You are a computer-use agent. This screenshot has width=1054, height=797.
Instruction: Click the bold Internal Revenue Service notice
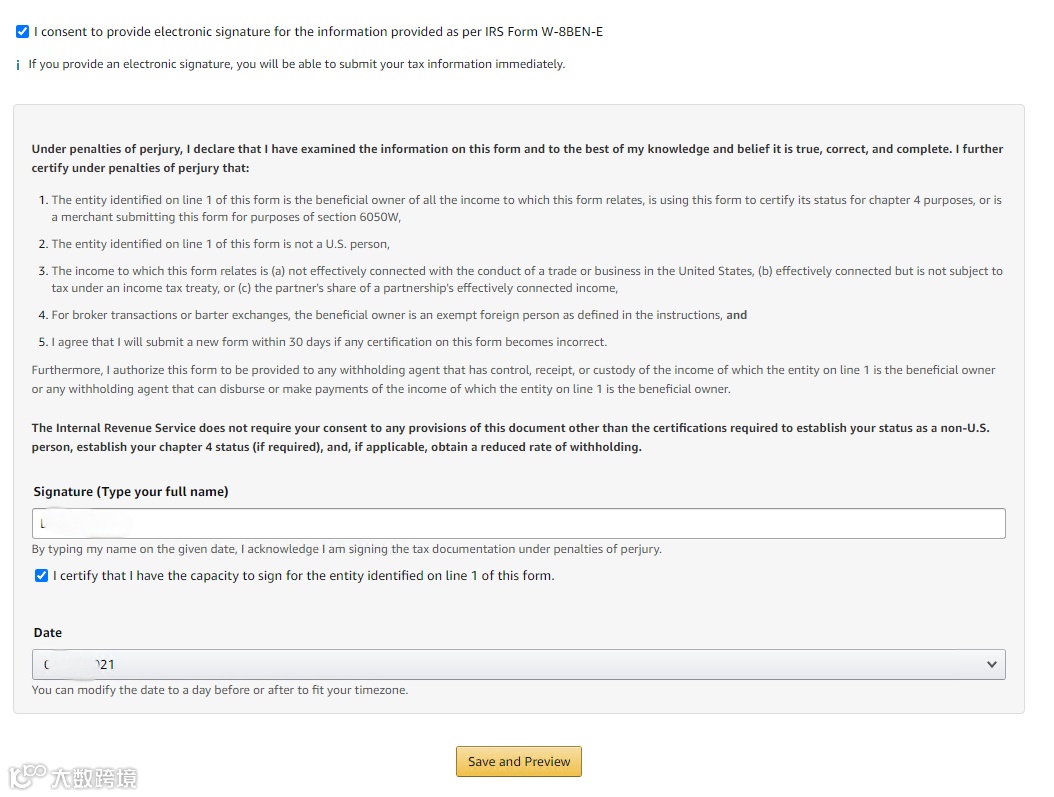(510, 438)
